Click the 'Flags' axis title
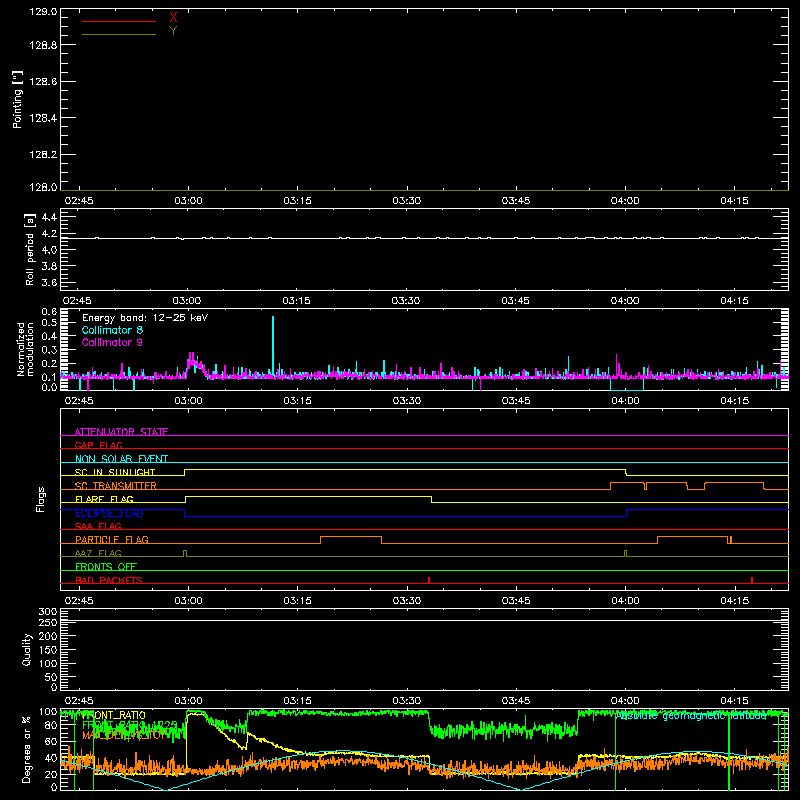Image resolution: width=800 pixels, height=800 pixels. coord(41,499)
